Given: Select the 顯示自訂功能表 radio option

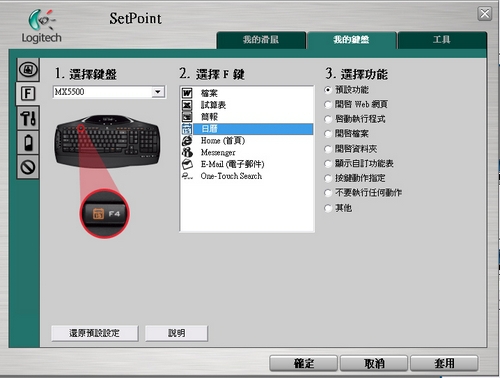Looking at the screenshot, I should [328, 164].
